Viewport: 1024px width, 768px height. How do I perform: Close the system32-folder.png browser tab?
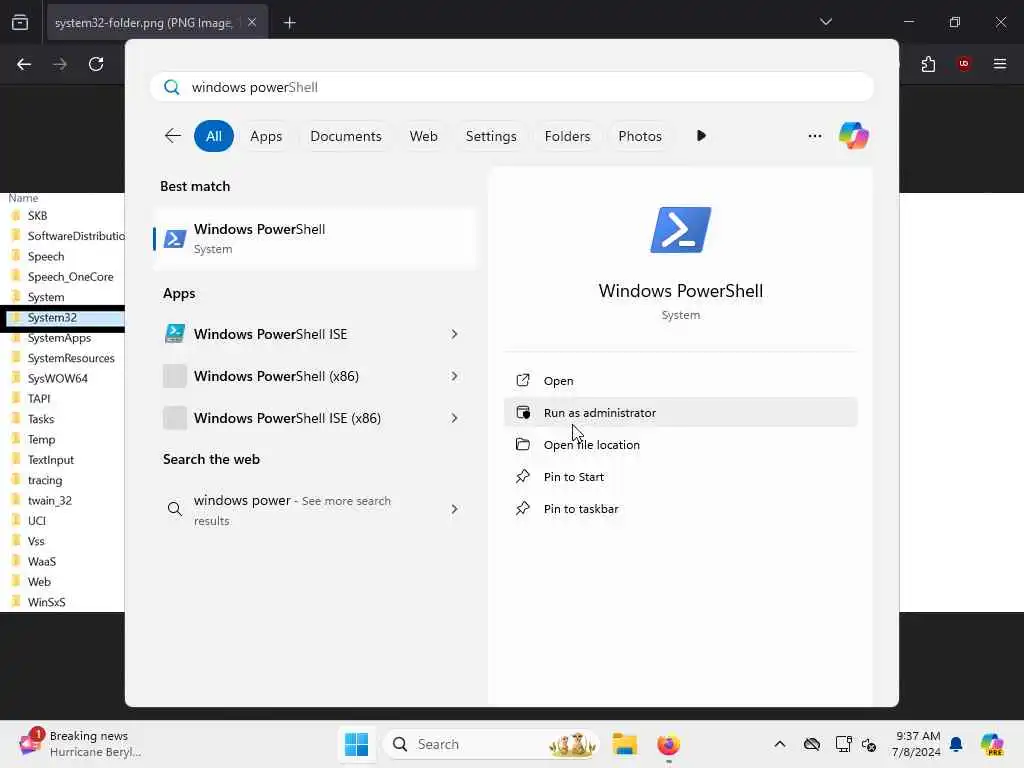[x=252, y=23]
